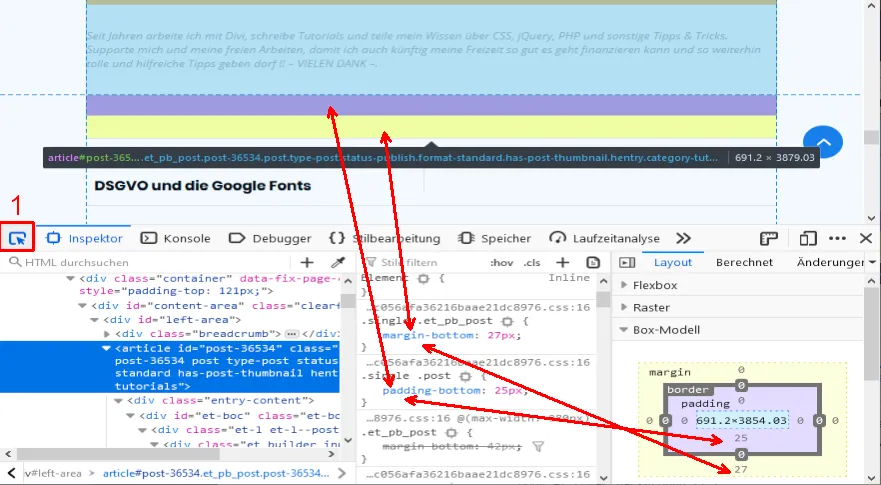
Task: Switch to the Berechnet sidebar tab
Action: [x=744, y=262]
